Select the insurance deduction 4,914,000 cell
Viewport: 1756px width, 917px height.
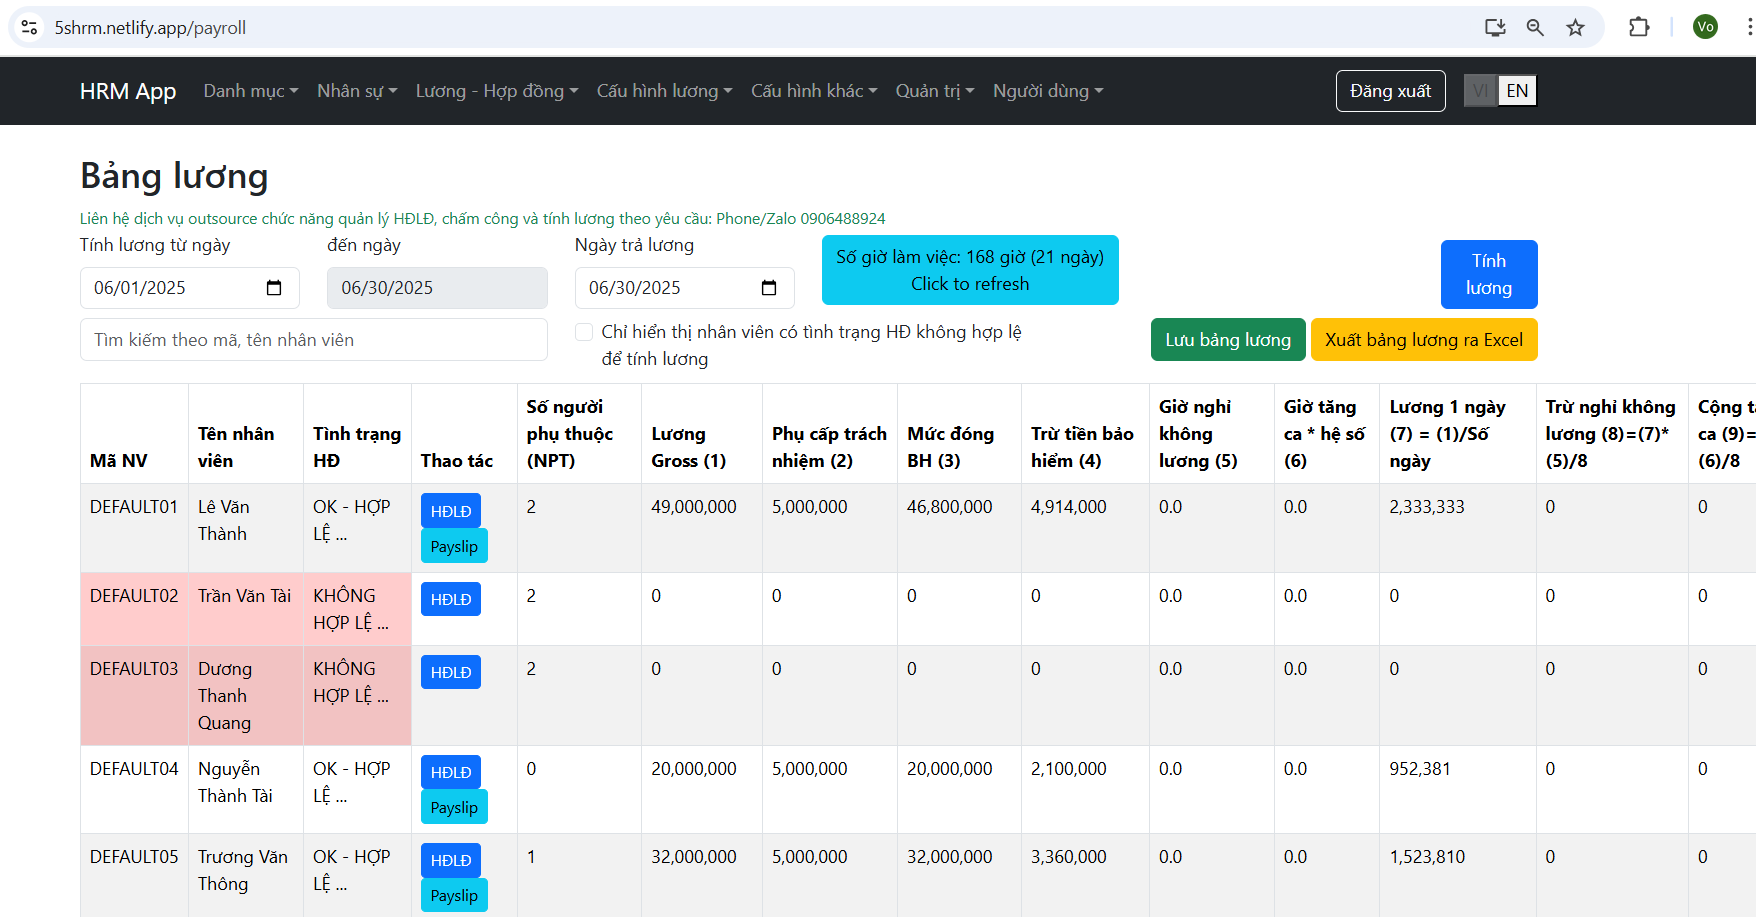(1085, 528)
